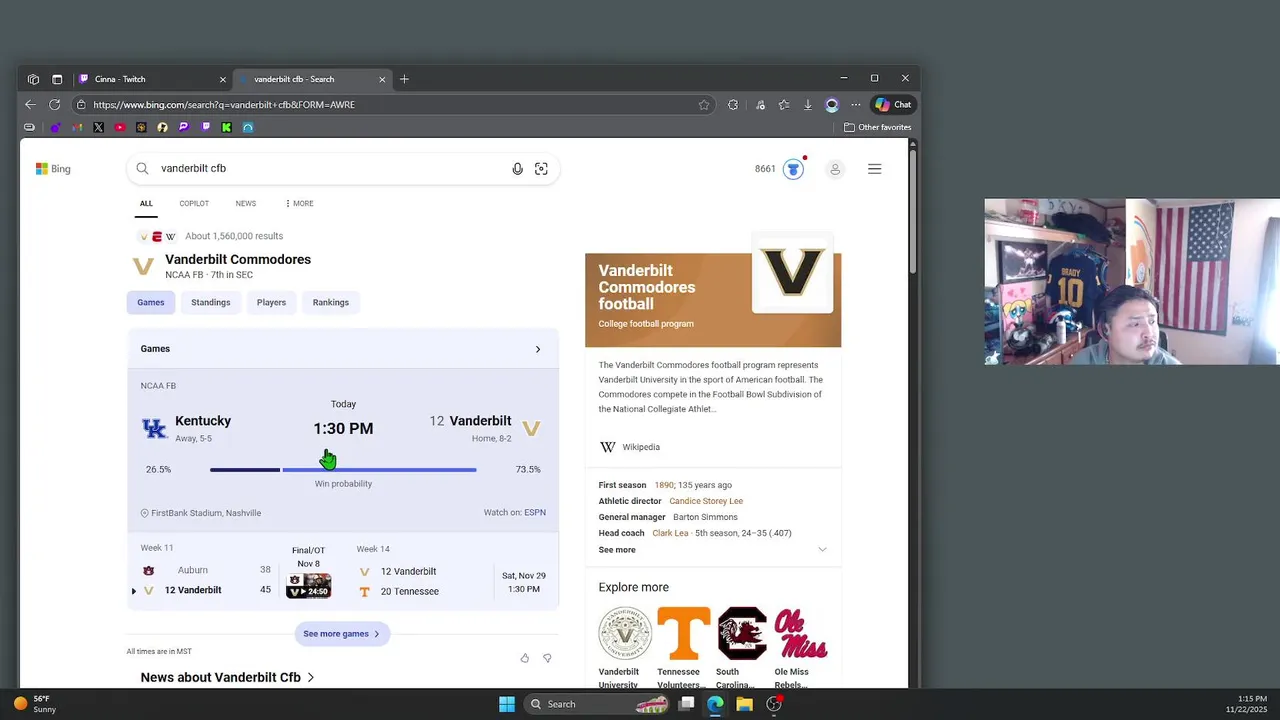Open the OBS Studio taskbar icon
This screenshot has height=720, width=1280.
tap(774, 704)
